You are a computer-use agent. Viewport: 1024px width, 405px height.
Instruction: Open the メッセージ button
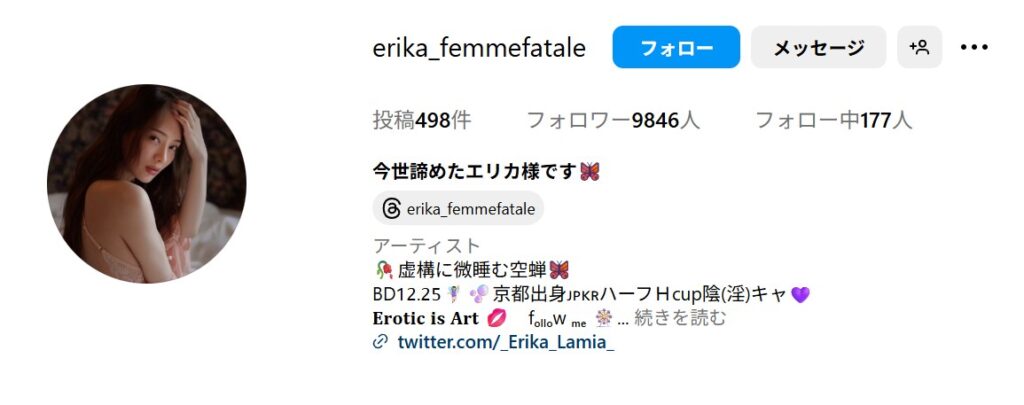(818, 47)
